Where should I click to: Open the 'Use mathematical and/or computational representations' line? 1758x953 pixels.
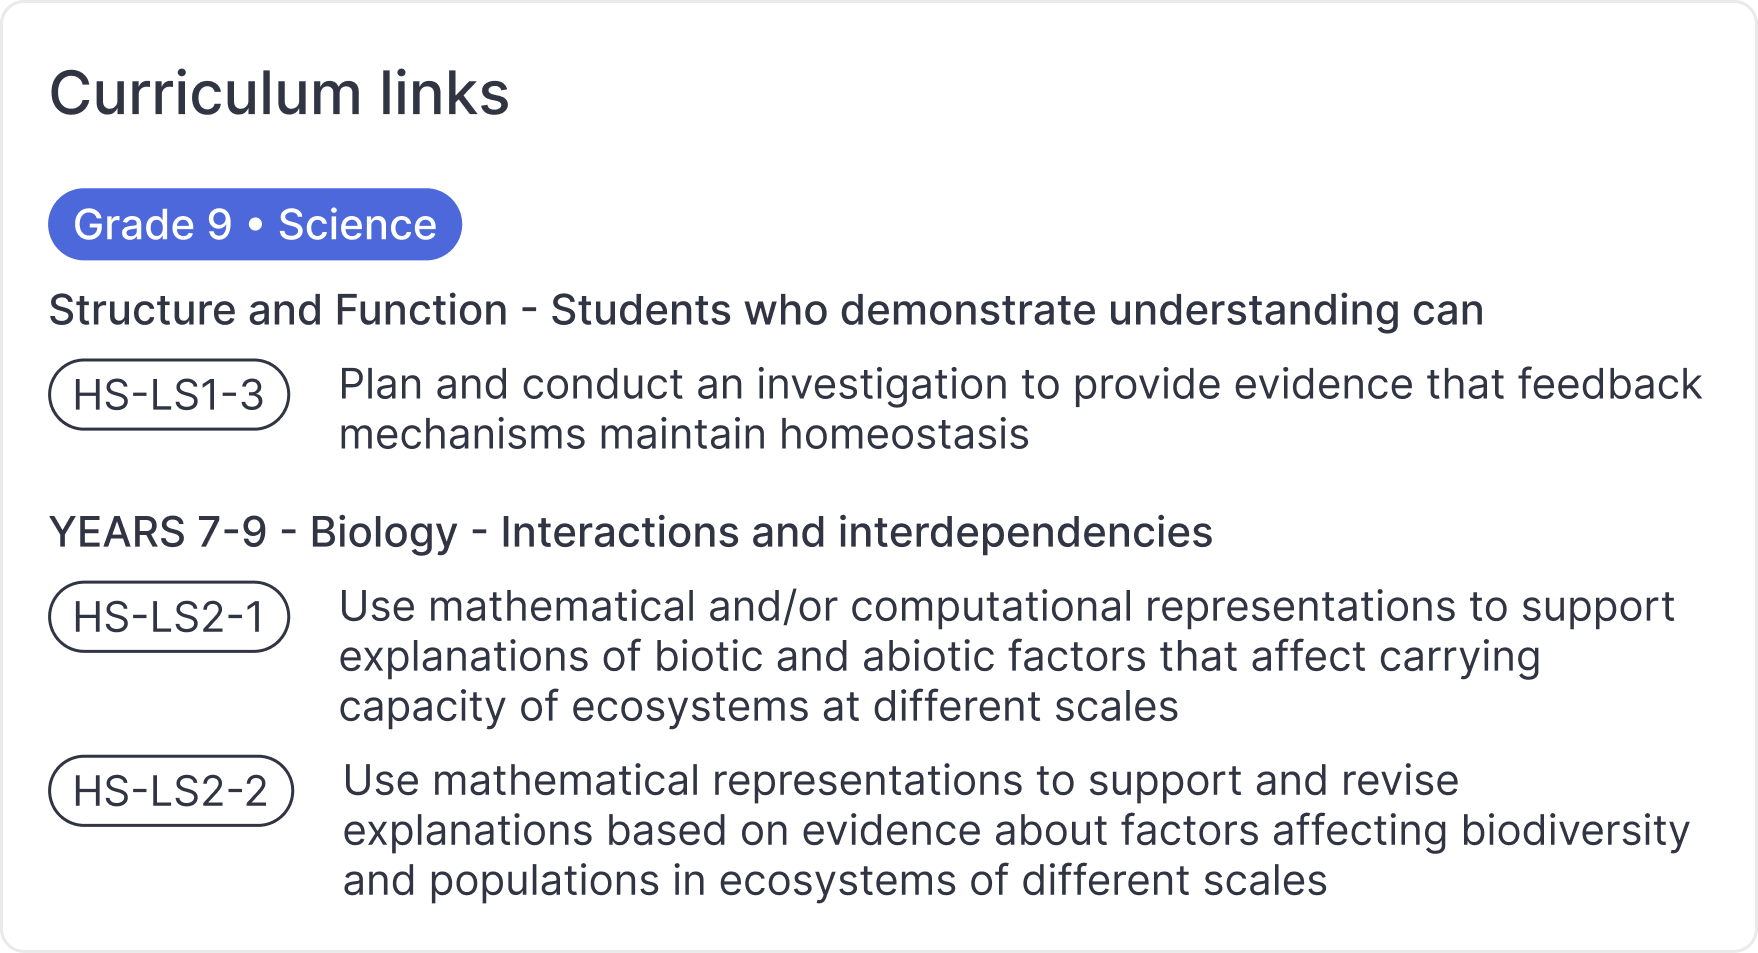pos(1006,607)
